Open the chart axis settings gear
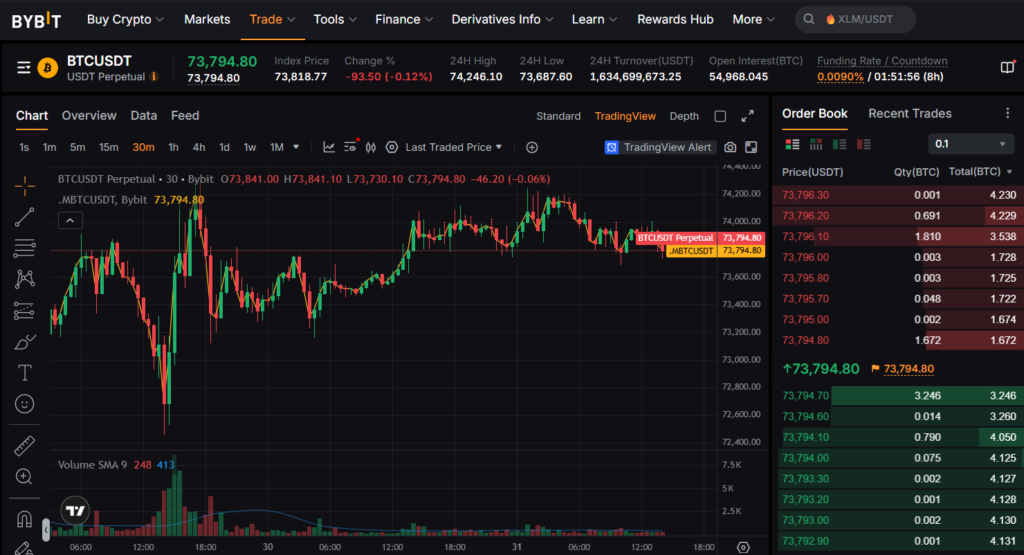Screen dimensions: 1024x555 pos(743,547)
